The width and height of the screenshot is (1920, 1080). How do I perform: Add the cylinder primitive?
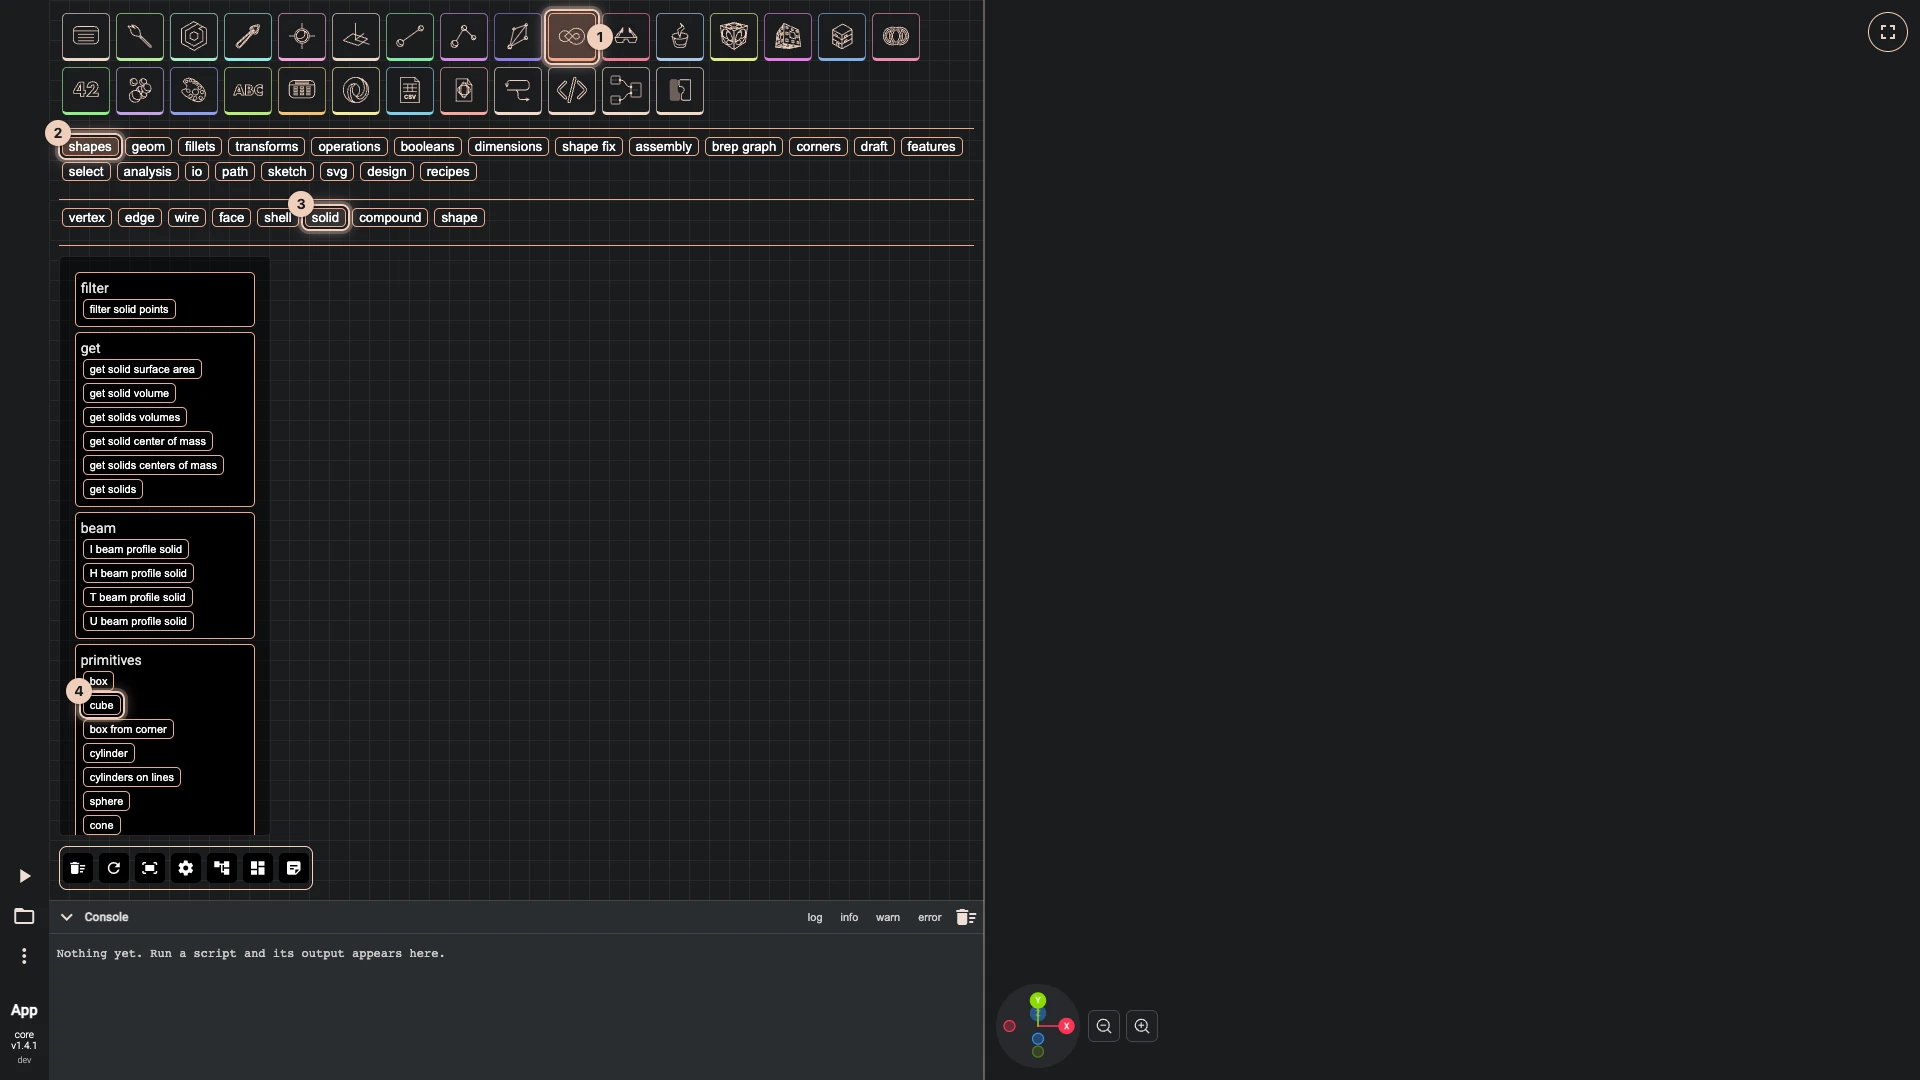point(109,754)
